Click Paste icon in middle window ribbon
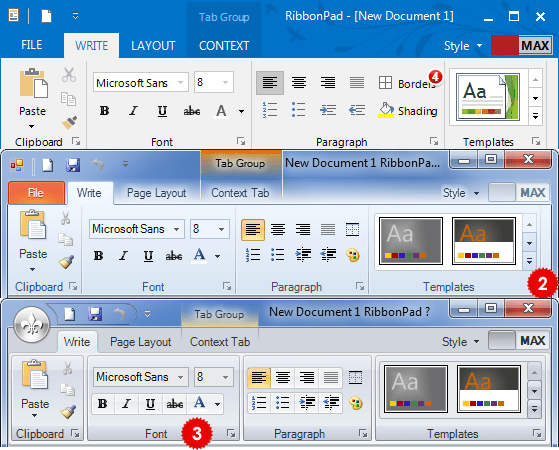This screenshot has width=559, height=450. (33, 224)
